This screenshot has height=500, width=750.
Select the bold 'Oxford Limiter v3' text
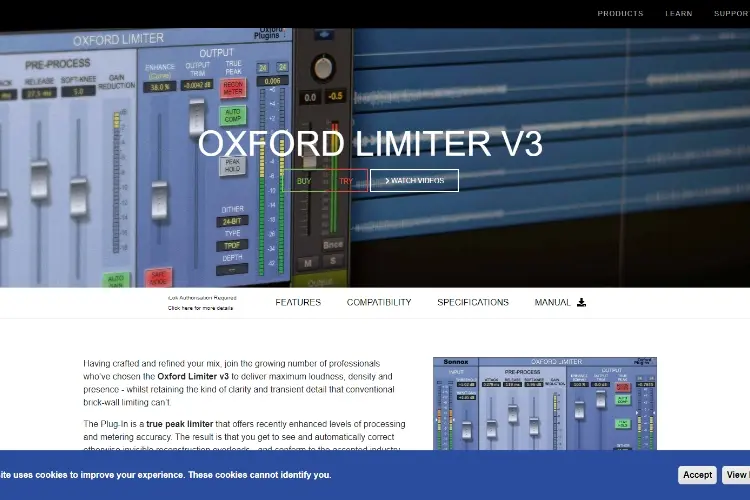(x=193, y=377)
